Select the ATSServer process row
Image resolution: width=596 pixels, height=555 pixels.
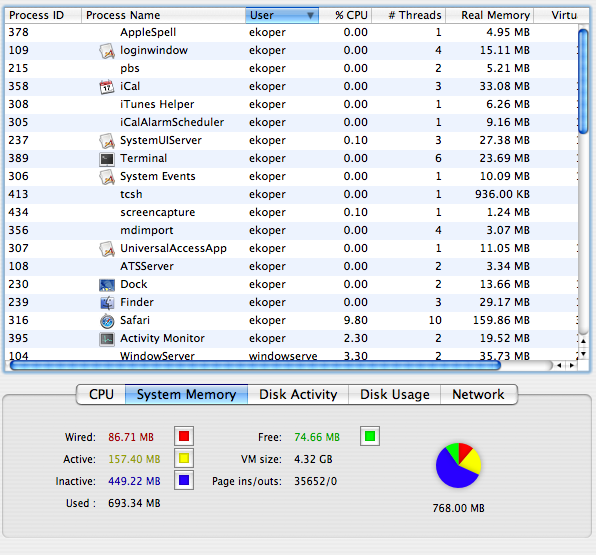[292, 266]
